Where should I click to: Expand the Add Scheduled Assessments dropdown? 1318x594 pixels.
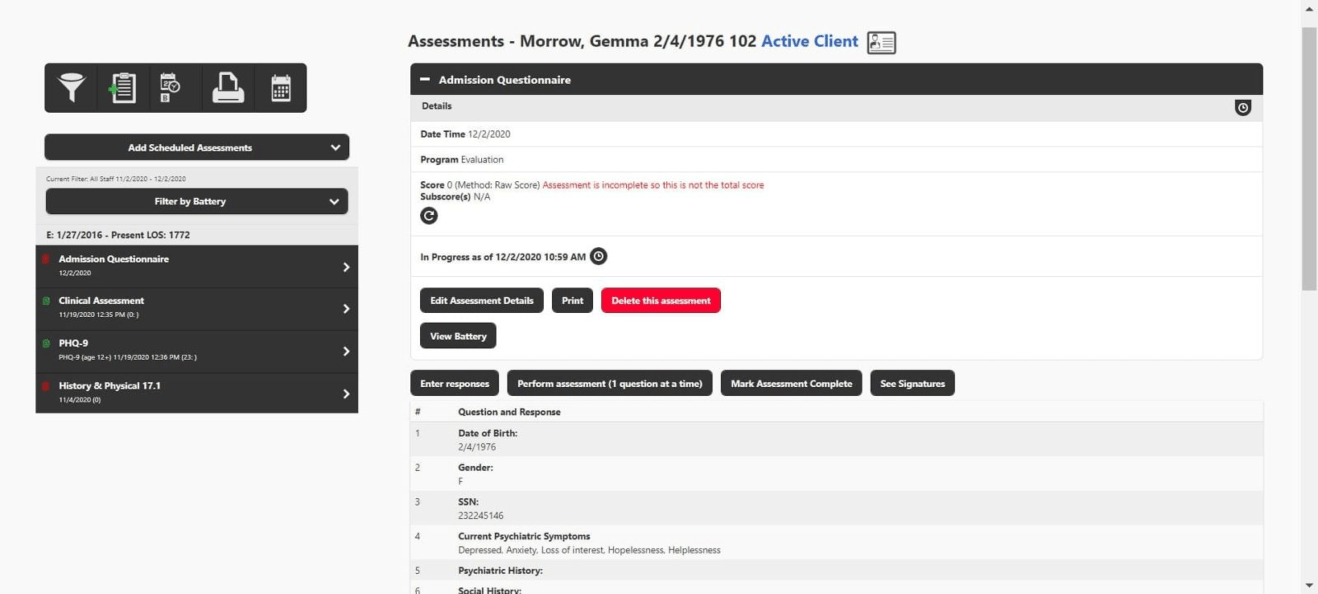point(197,148)
